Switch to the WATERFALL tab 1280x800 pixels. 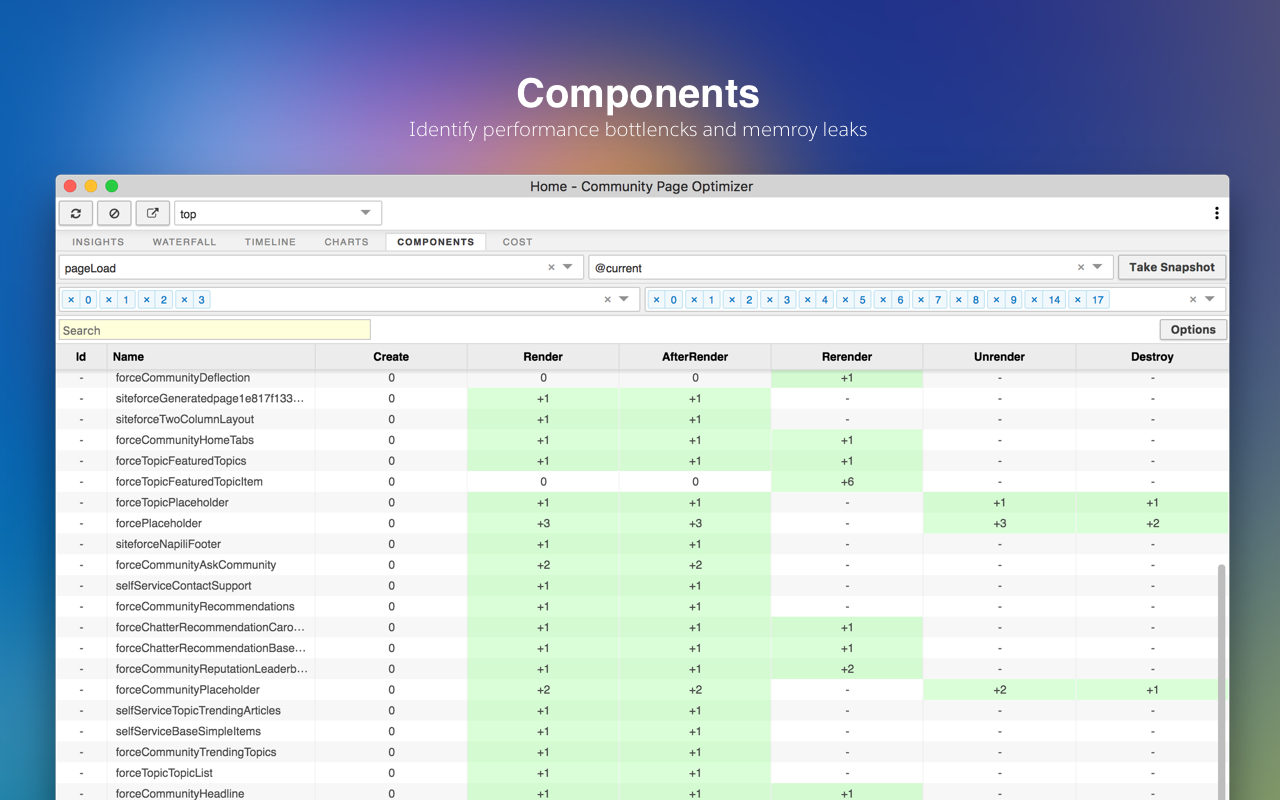[184, 241]
